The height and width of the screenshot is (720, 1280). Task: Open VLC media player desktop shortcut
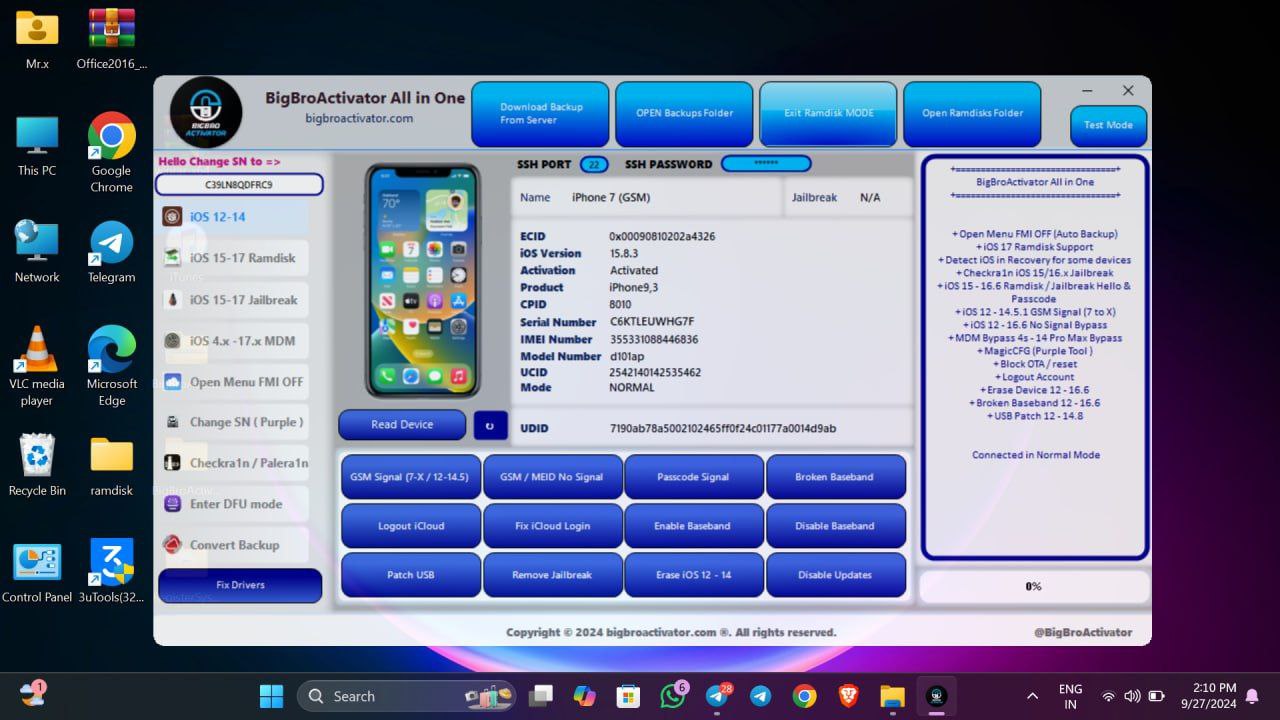tap(37, 367)
